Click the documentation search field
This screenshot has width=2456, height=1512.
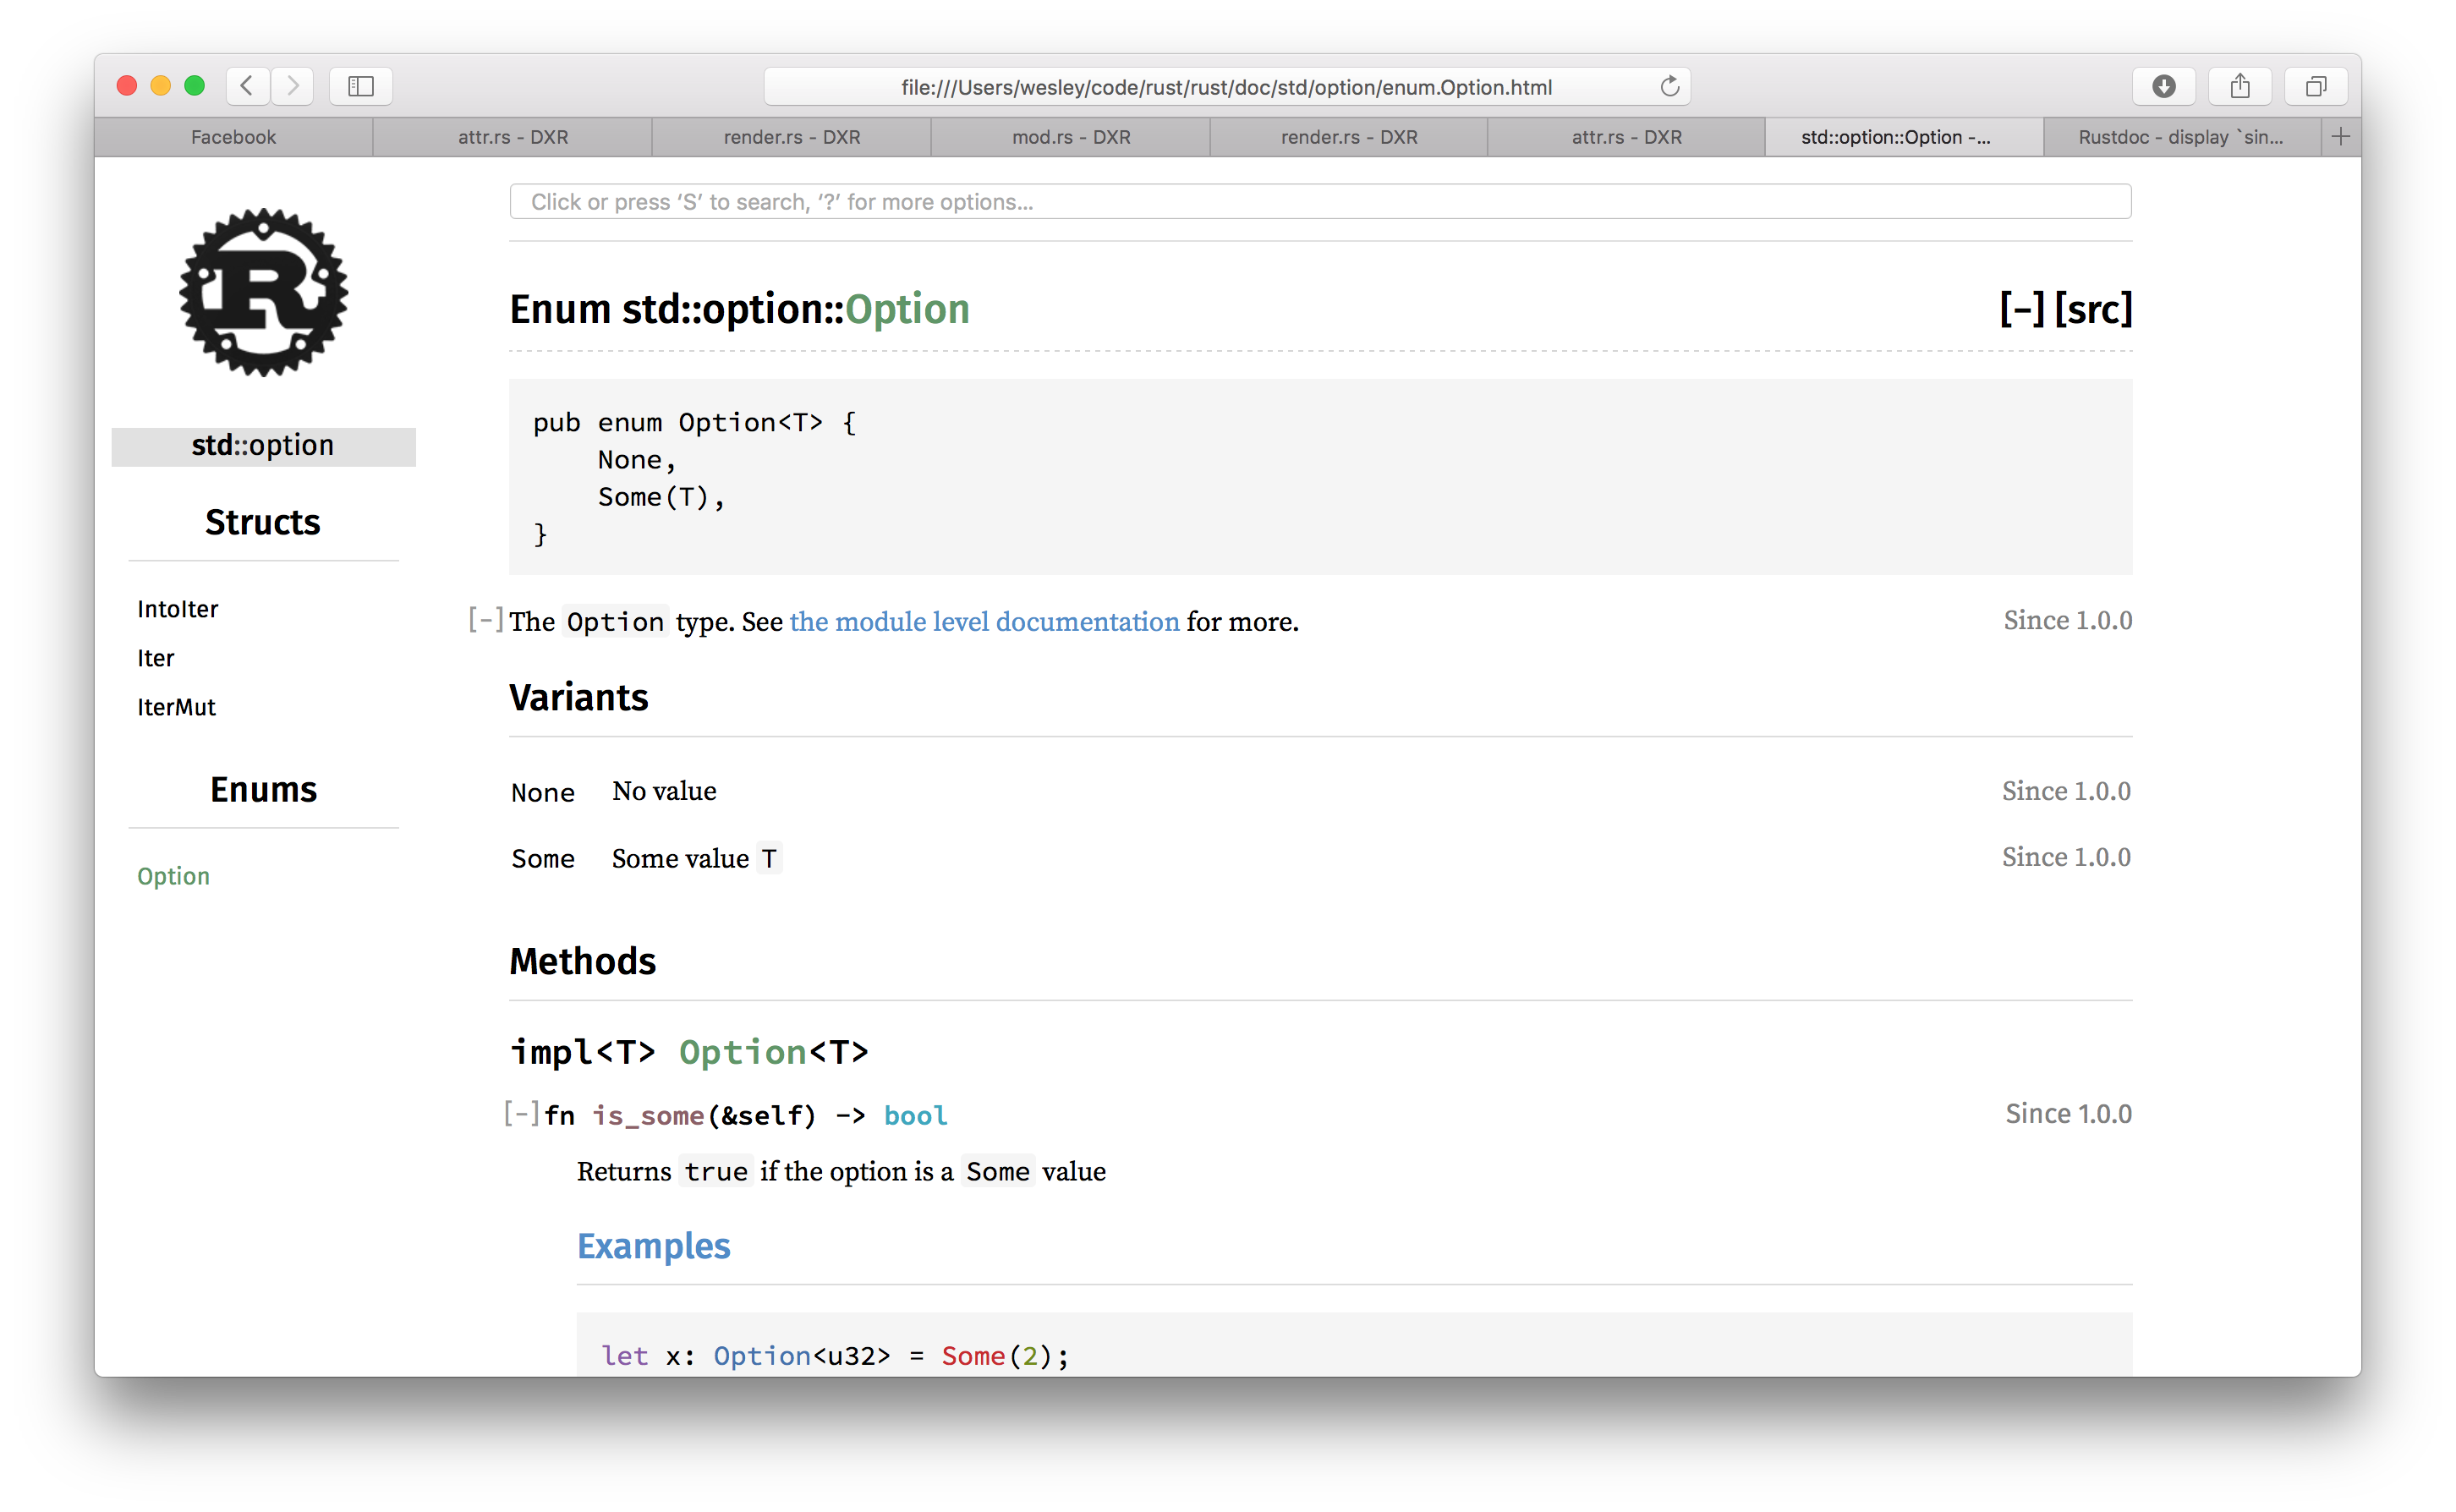(1320, 202)
